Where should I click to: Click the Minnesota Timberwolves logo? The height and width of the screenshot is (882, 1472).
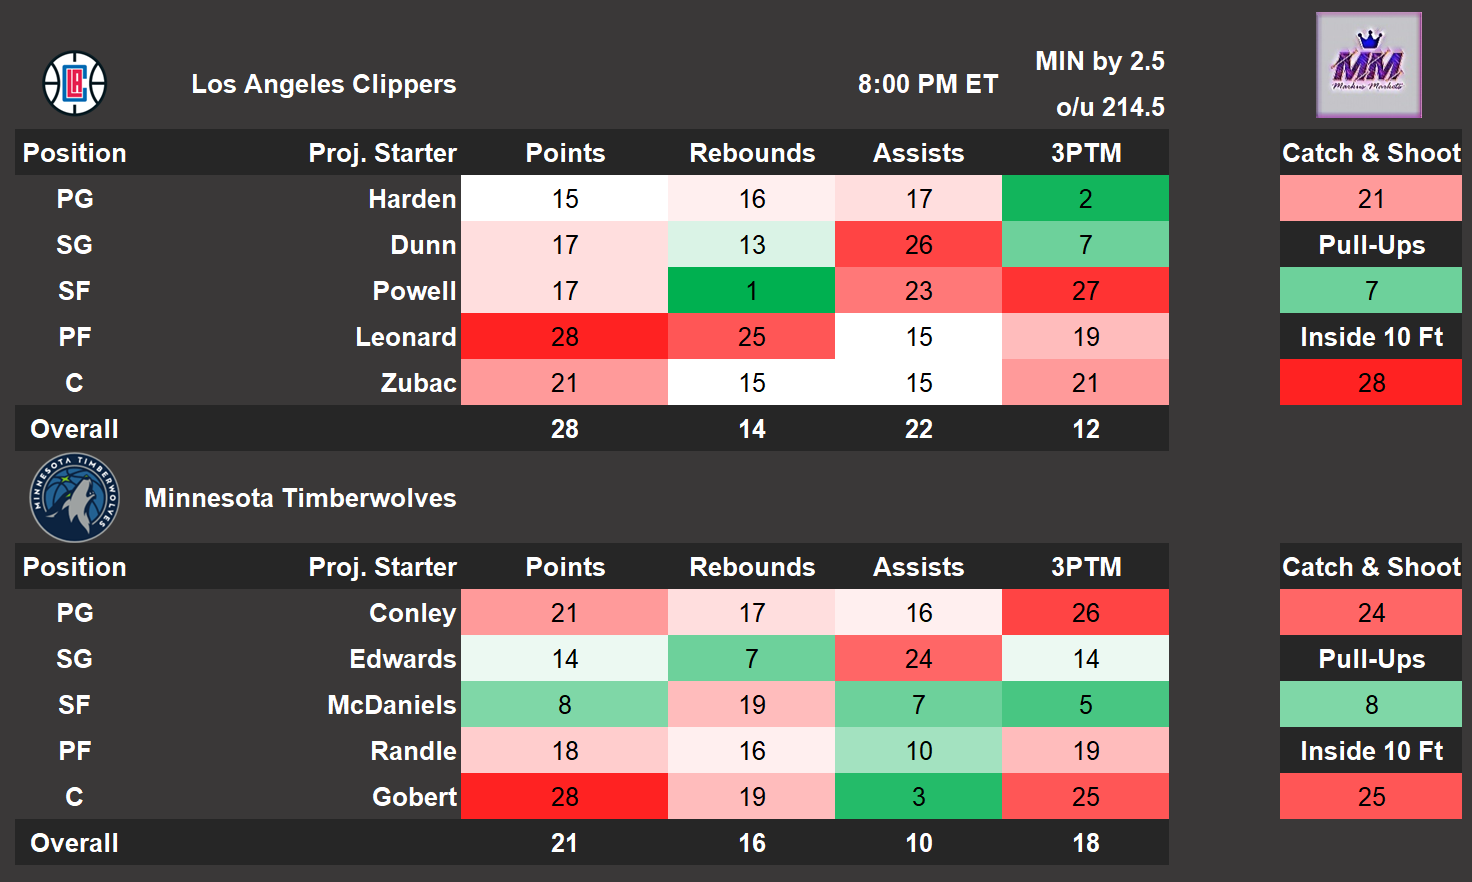tap(75, 498)
